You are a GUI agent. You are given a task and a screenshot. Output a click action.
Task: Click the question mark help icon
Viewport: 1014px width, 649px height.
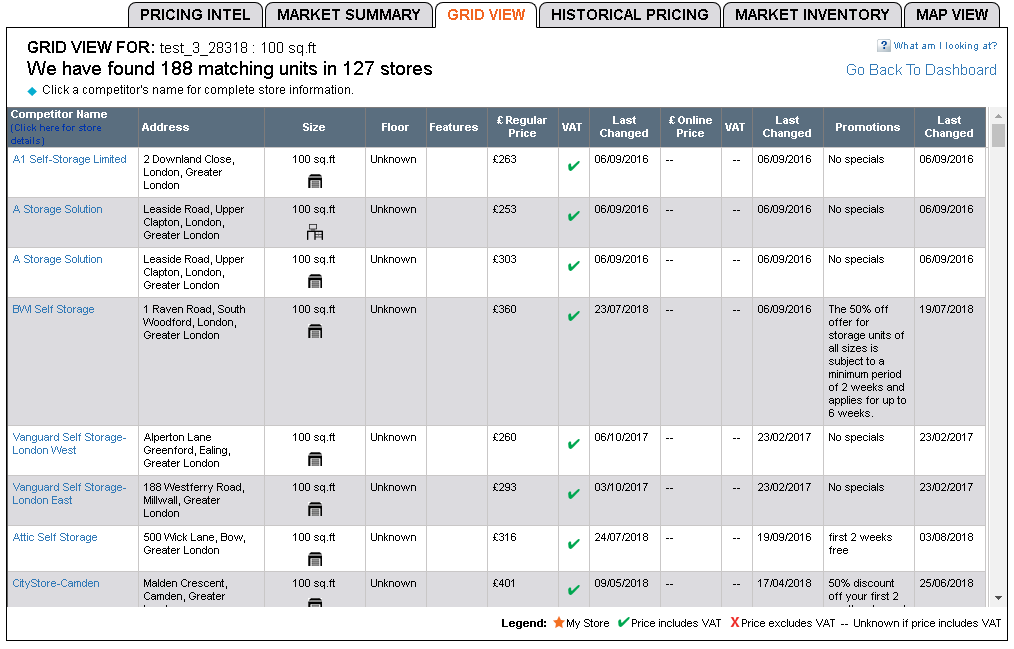pos(883,45)
